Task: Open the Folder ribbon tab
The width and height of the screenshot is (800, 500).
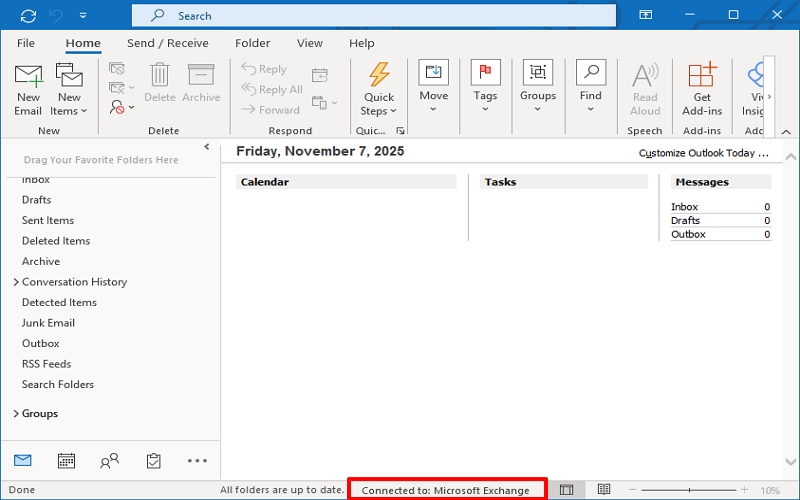Action: (253, 43)
